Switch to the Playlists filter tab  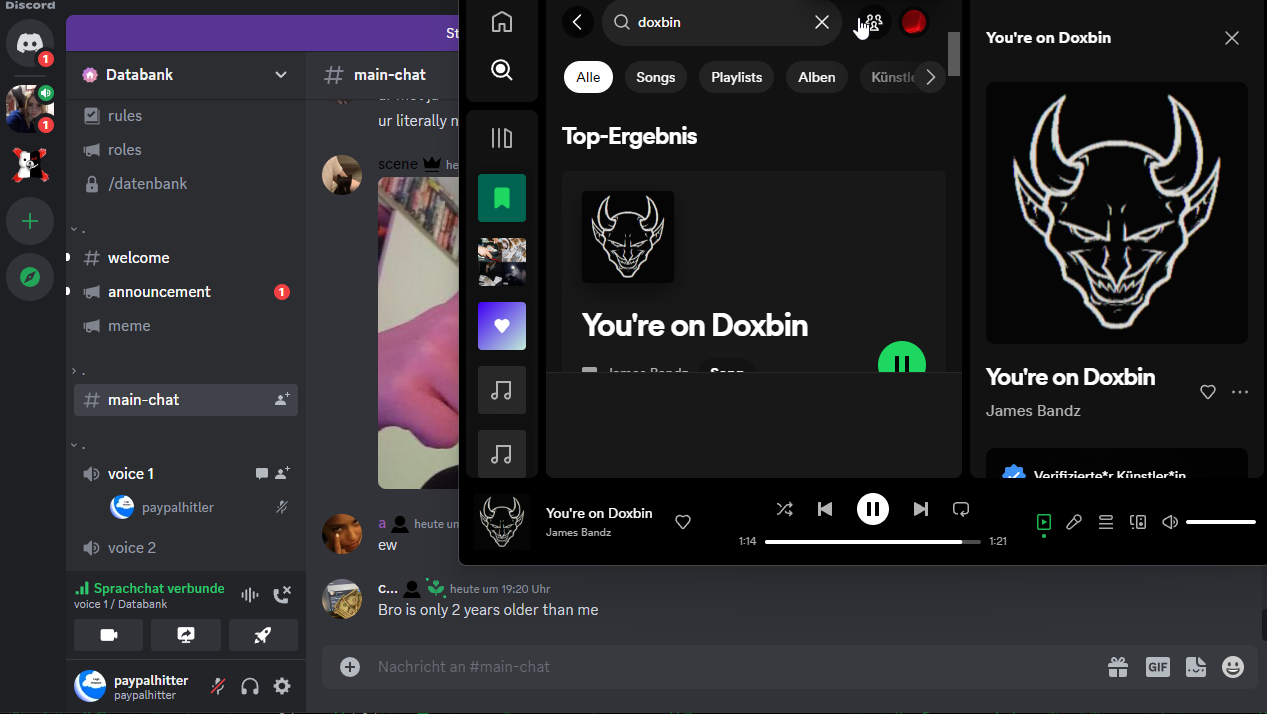click(x=736, y=77)
